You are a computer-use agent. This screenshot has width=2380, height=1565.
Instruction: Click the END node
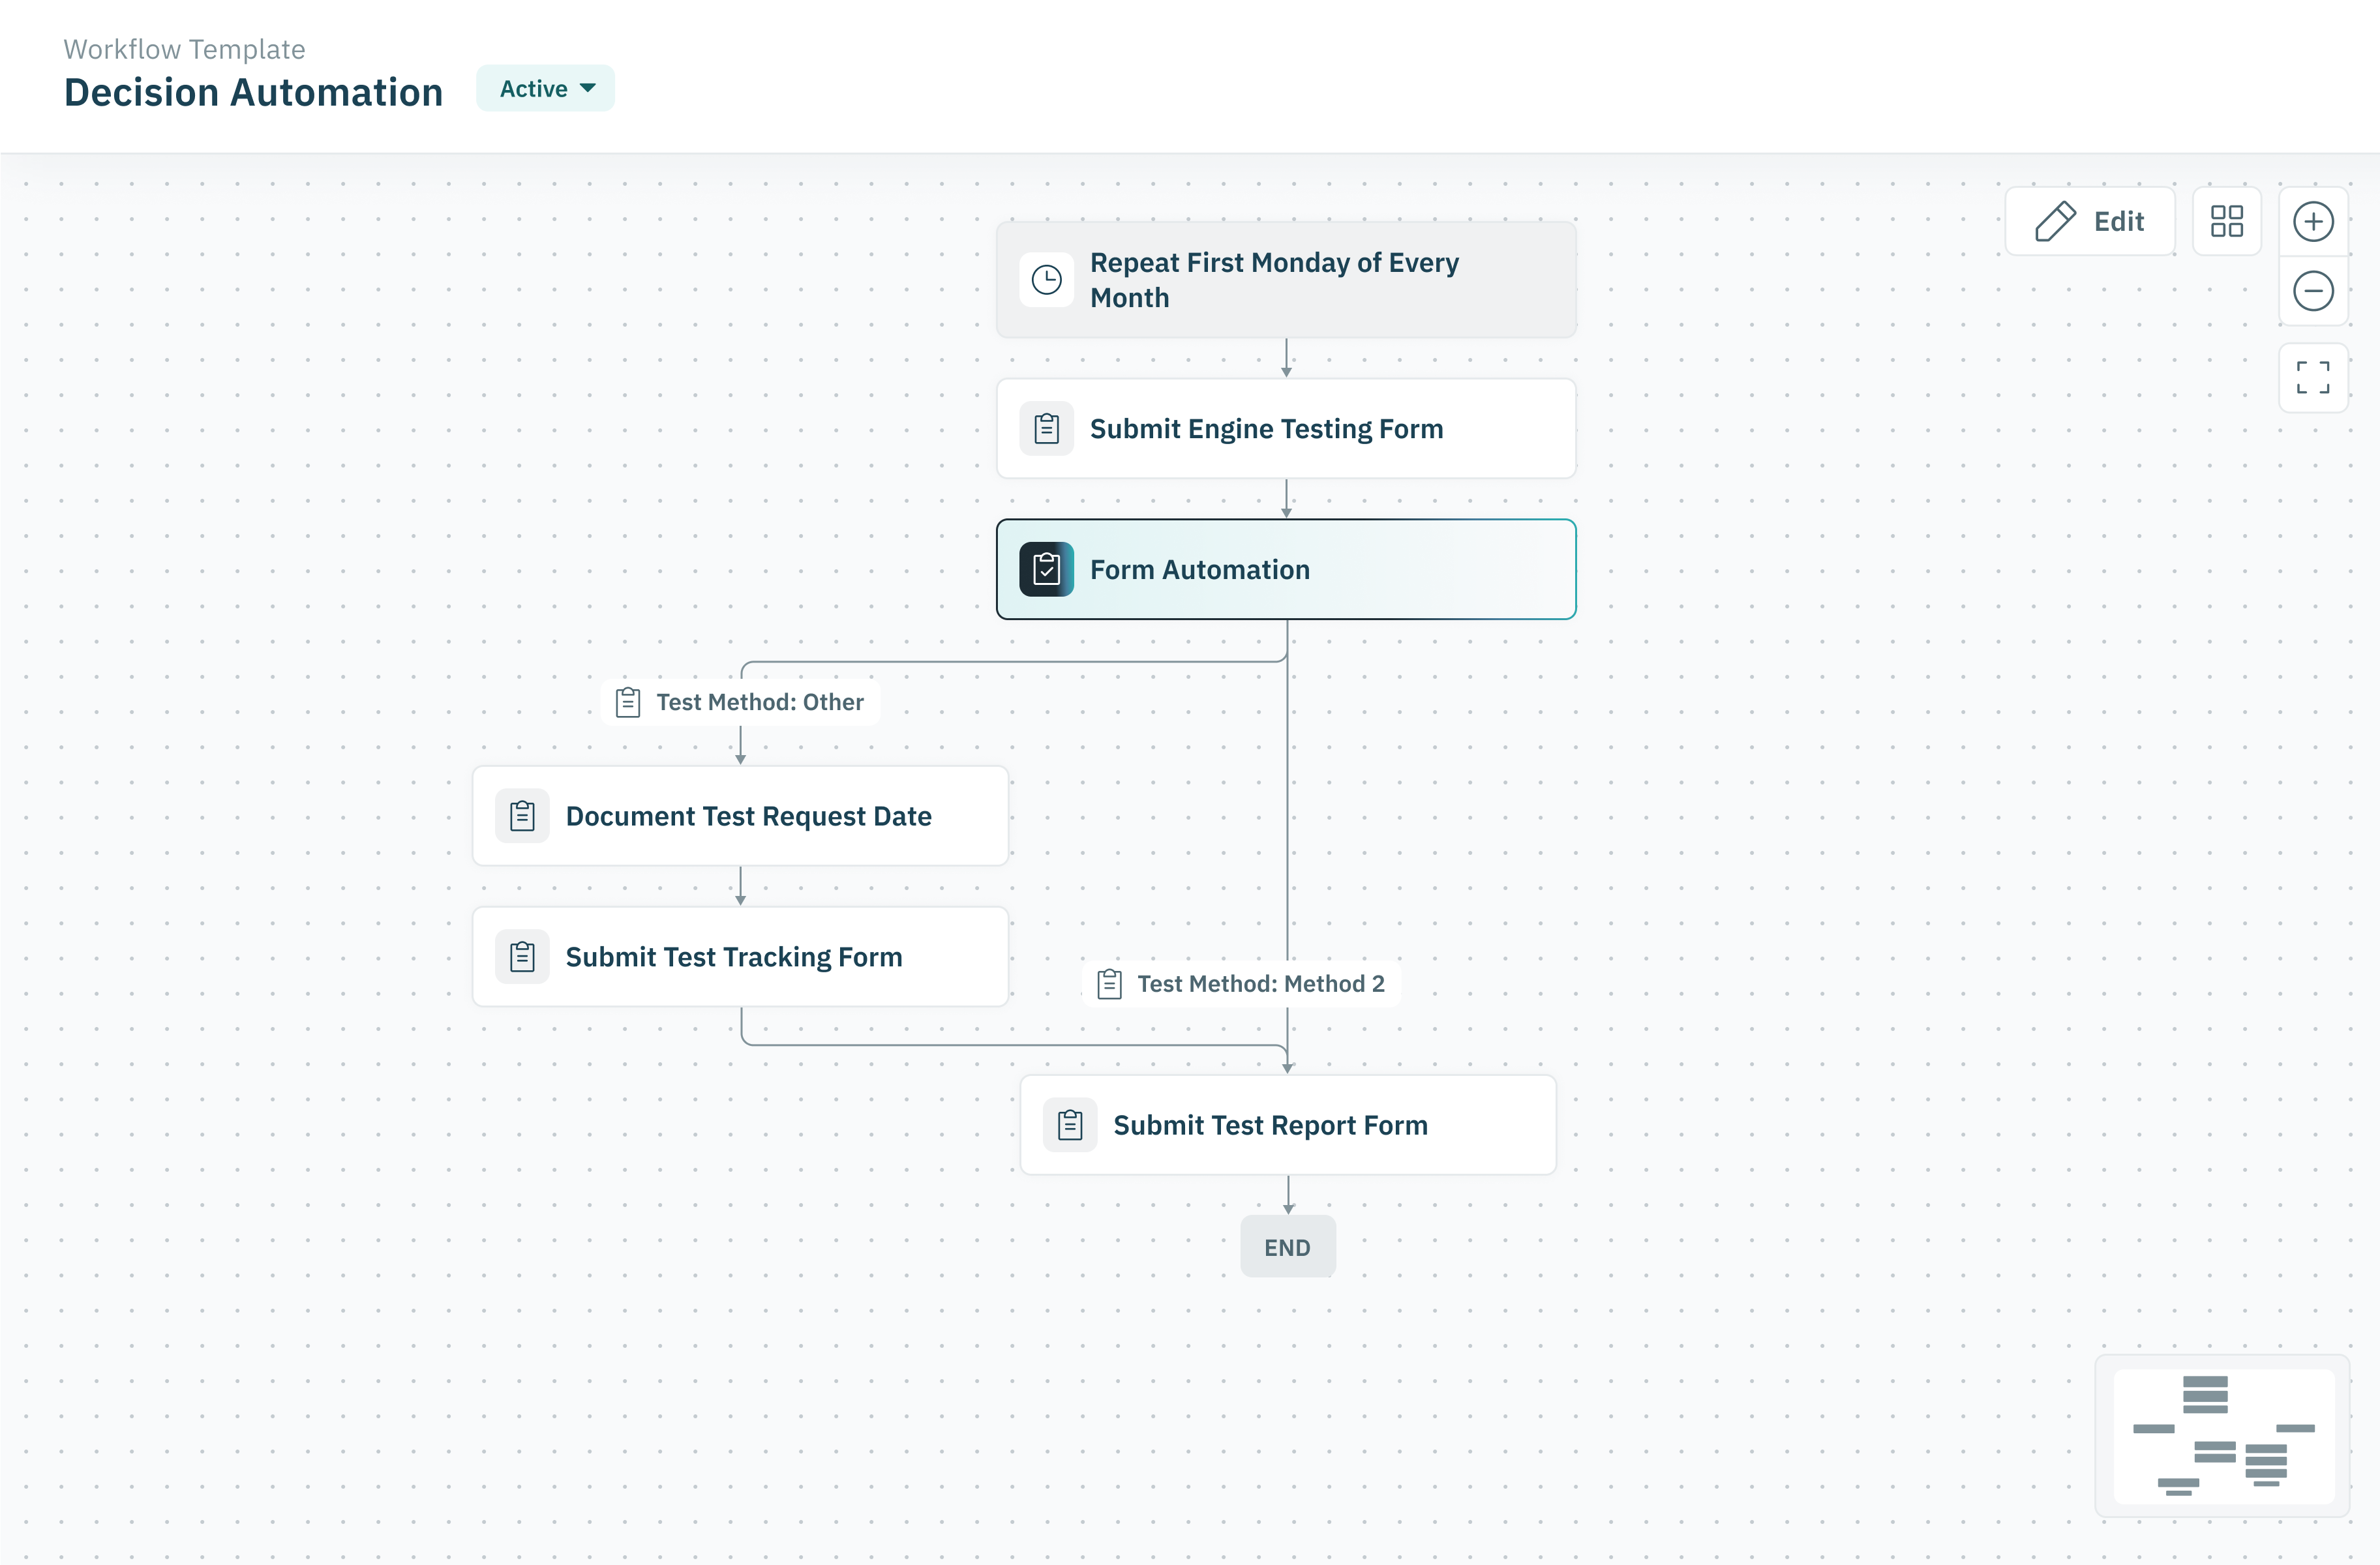(x=1287, y=1247)
